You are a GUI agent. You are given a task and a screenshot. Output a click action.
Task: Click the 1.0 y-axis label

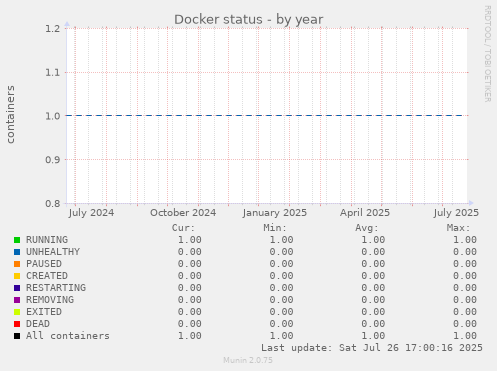[x=53, y=116]
